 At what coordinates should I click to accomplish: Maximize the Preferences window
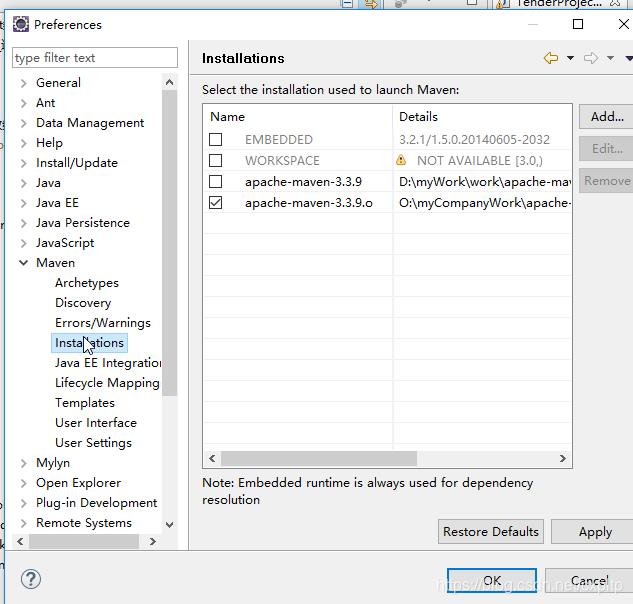pyautogui.click(x=578, y=24)
